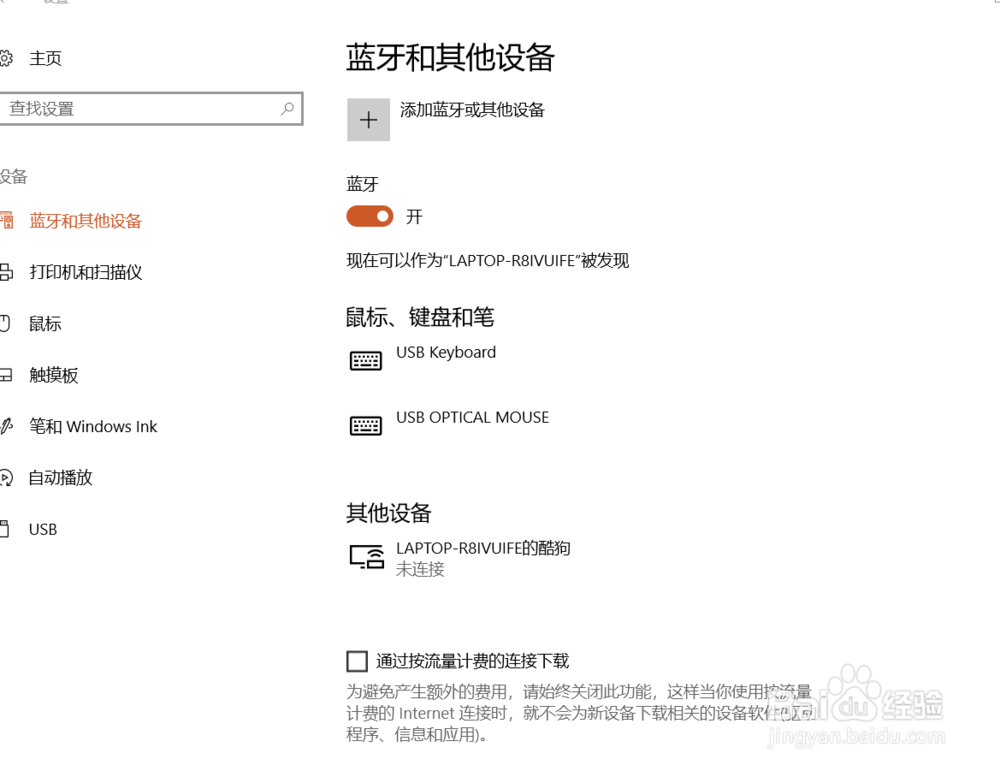Click the keyboard icon beside USB Keyboard

pos(365,360)
